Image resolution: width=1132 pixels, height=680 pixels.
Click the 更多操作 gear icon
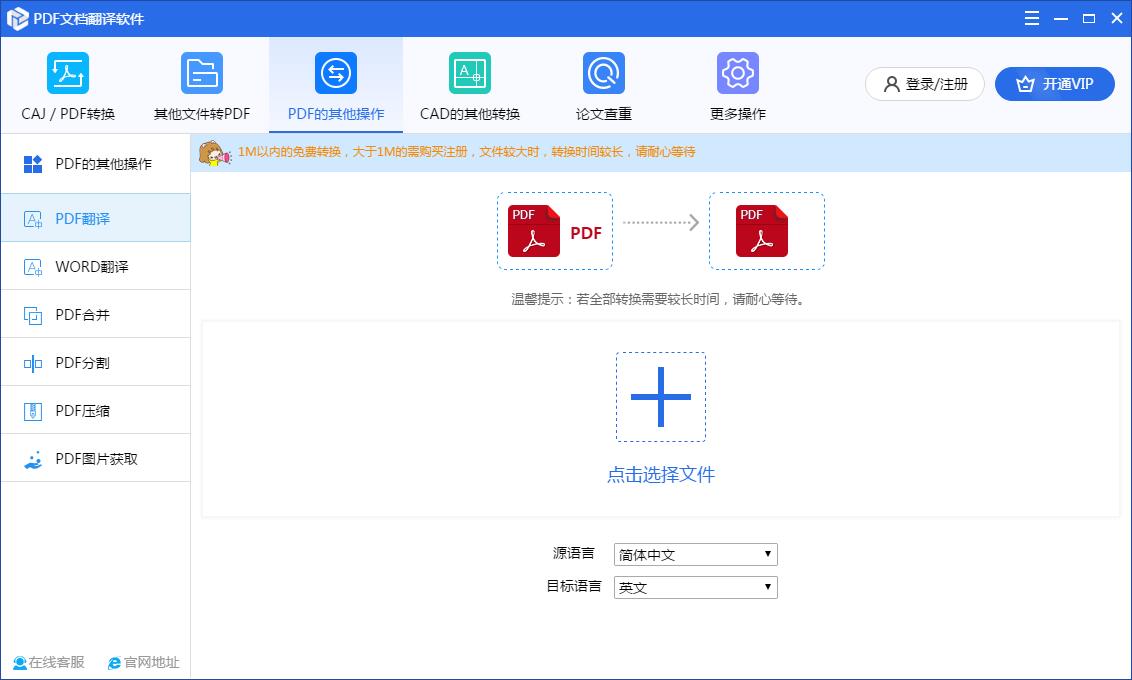737,73
